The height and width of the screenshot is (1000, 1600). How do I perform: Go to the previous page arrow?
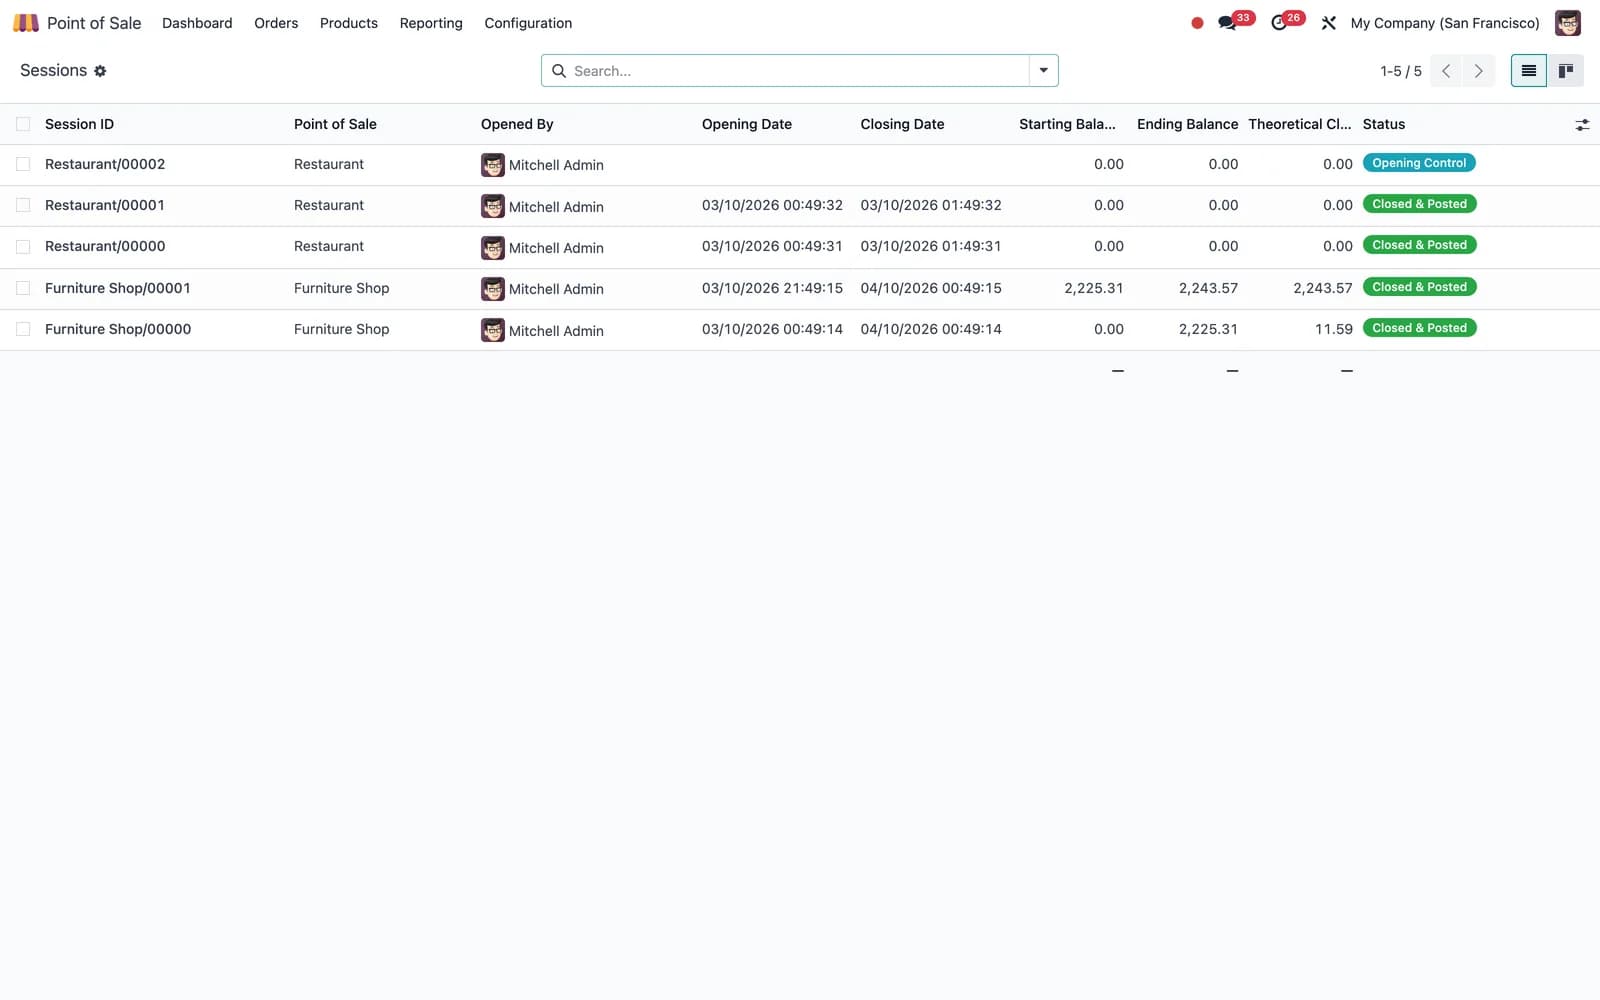coord(1446,71)
